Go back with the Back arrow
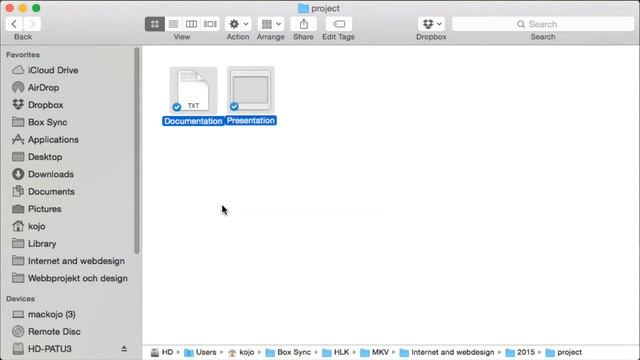 pyautogui.click(x=14, y=24)
